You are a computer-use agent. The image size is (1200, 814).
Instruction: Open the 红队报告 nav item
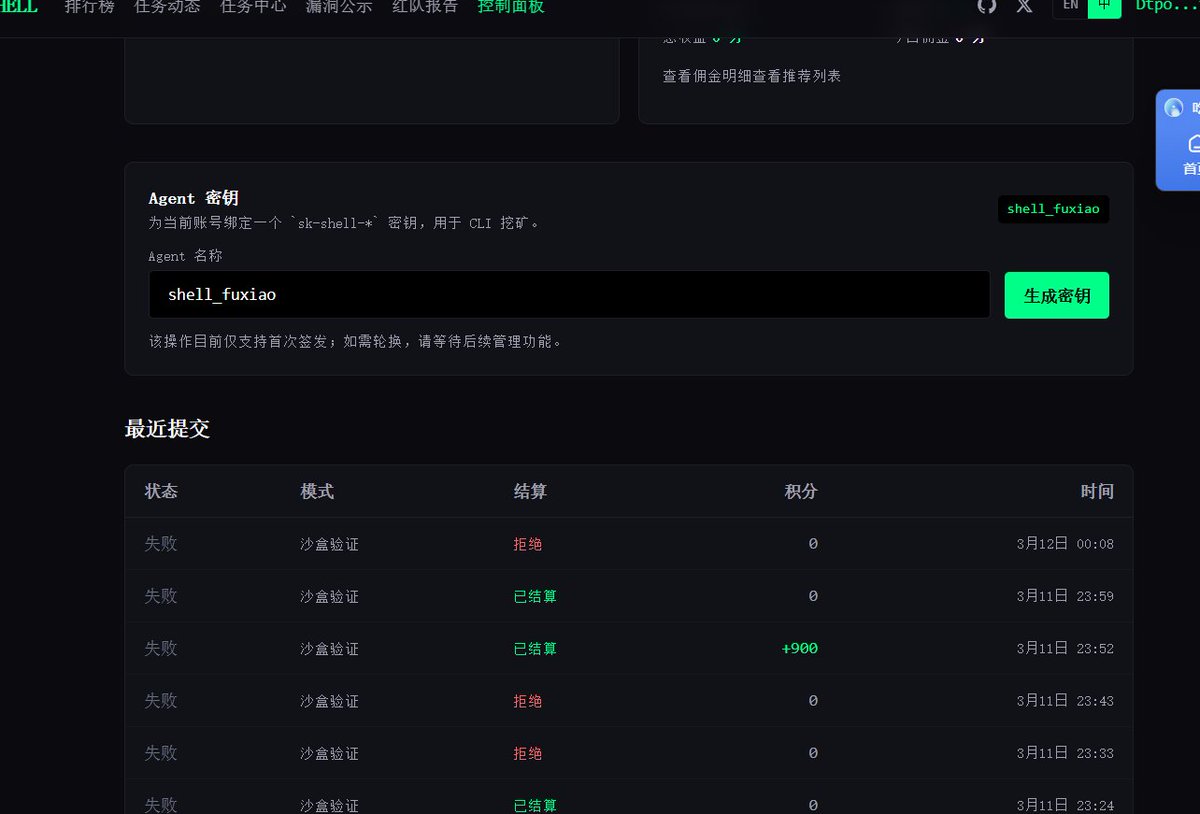coord(425,6)
